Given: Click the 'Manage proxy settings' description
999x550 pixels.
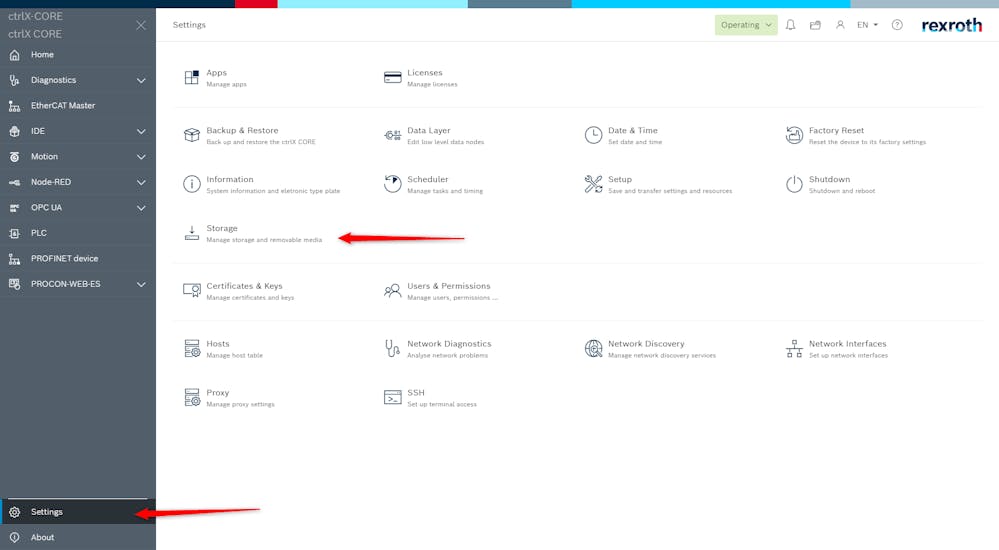Looking at the screenshot, I should pos(240,405).
